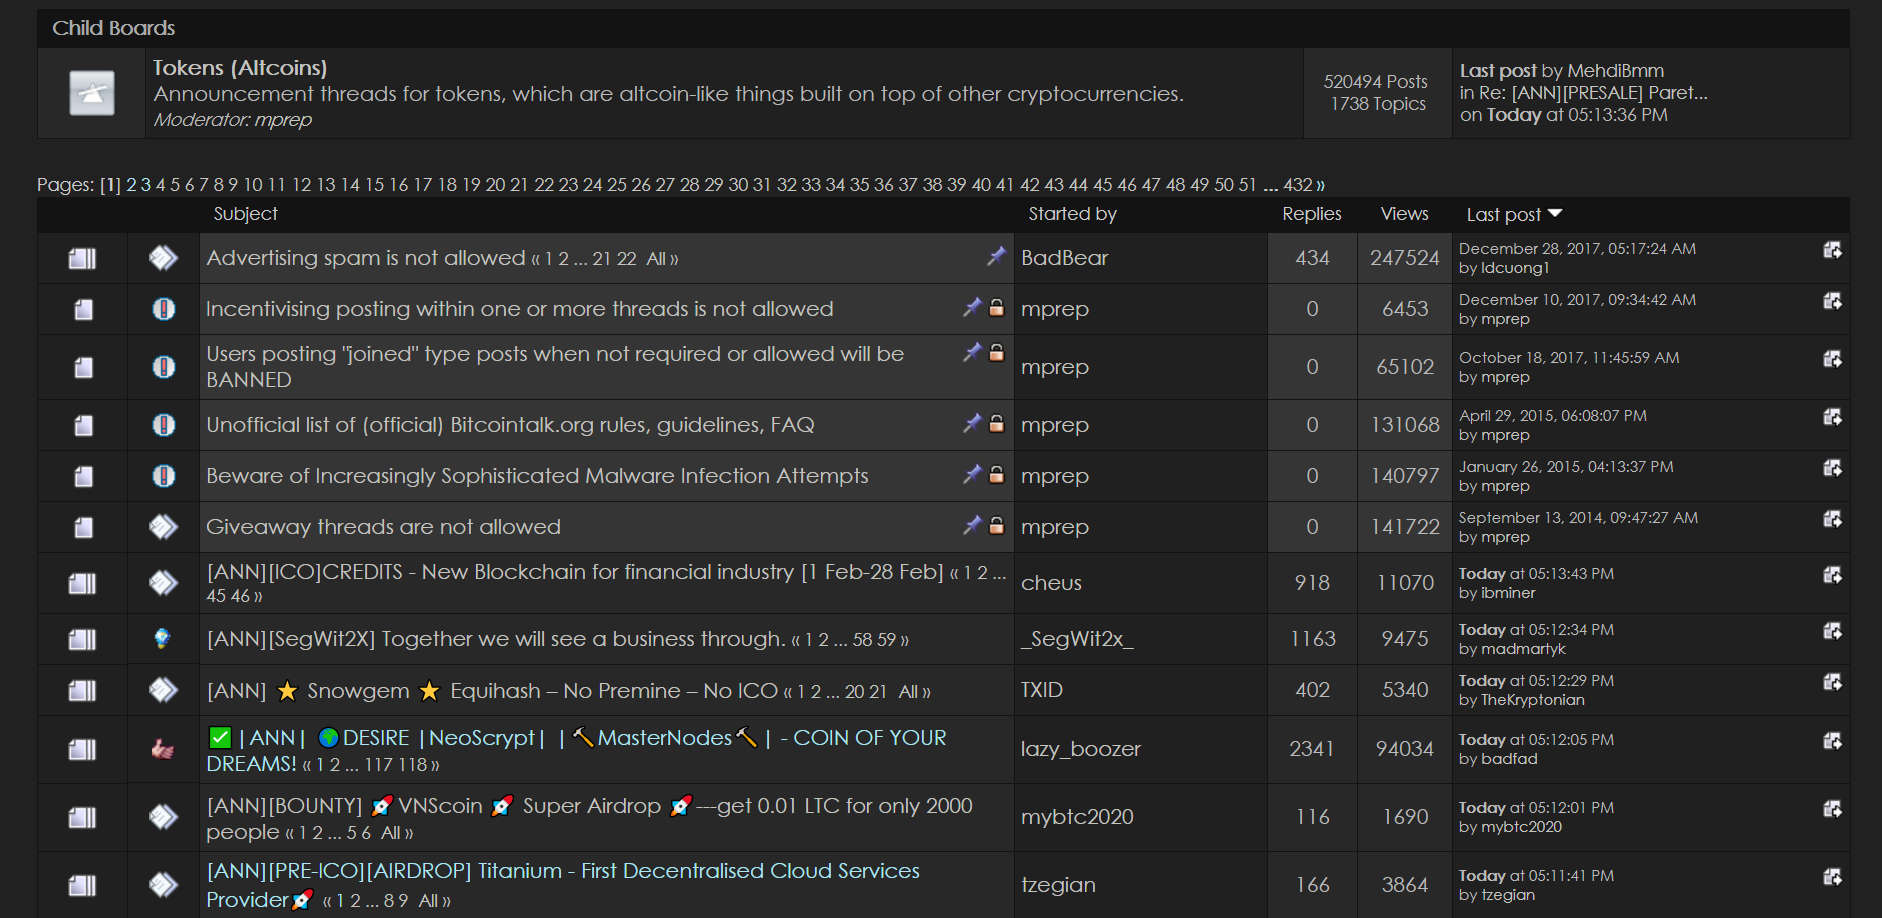Click the Tokens (Altcoins) child board icon
The image size is (1882, 918).
90,92
